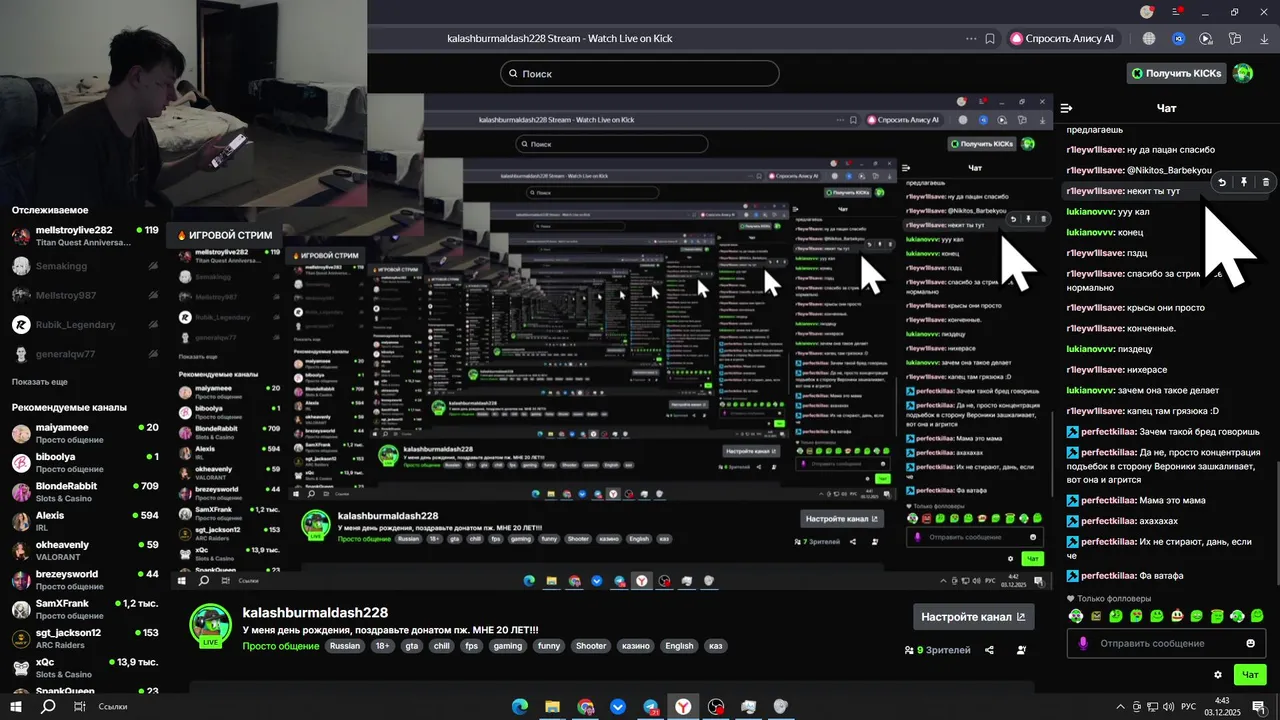The width and height of the screenshot is (1280, 720).
Task: Click the volume speaker tray icon
Action: [x=1169, y=707]
